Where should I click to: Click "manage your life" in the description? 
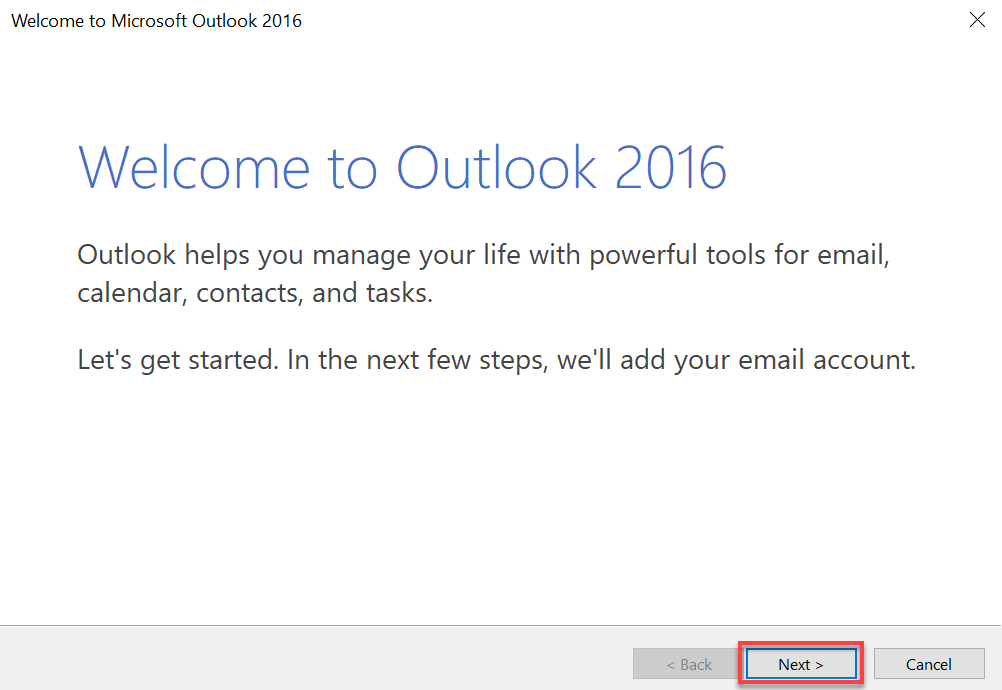(416, 255)
